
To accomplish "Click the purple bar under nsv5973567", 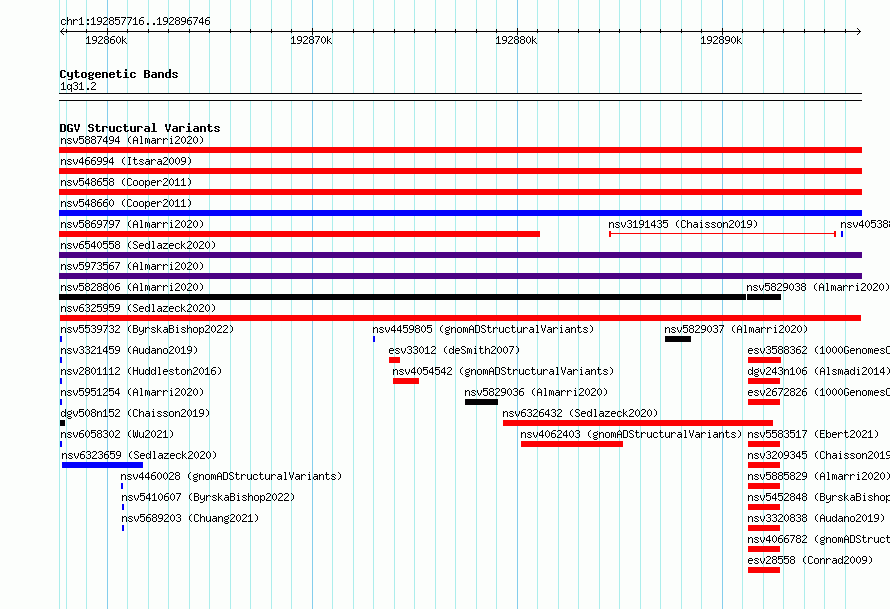I will (x=460, y=276).
